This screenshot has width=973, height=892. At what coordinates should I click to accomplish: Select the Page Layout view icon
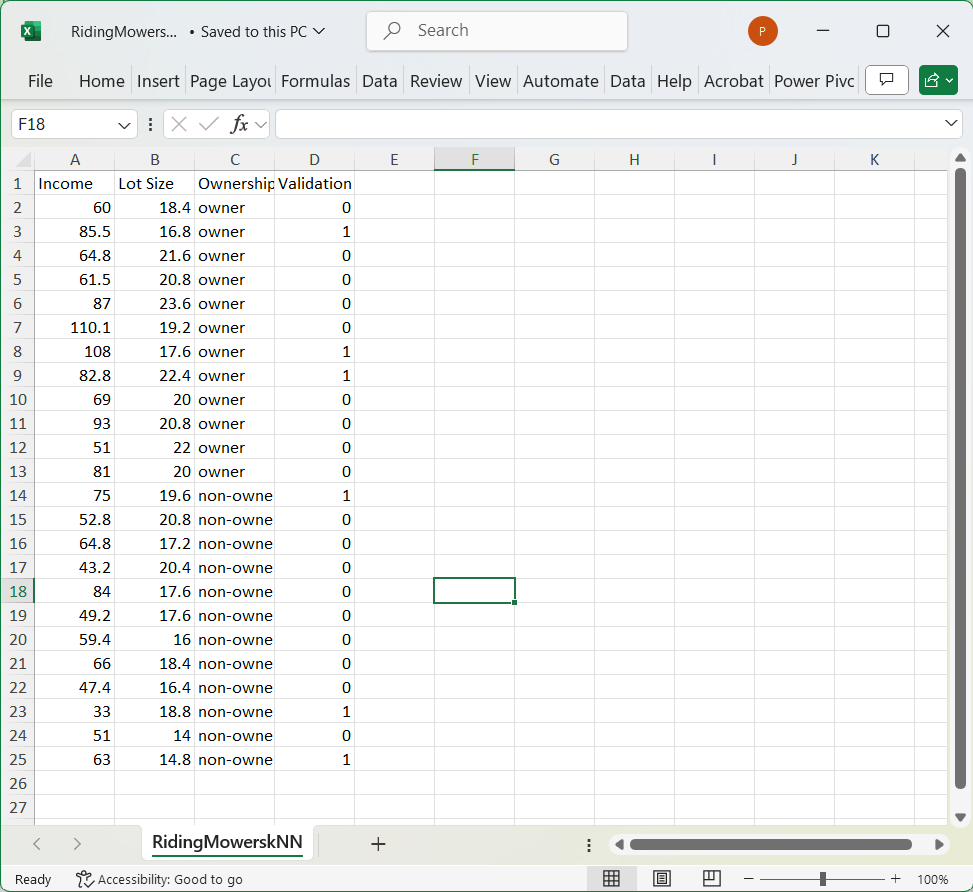click(661, 878)
